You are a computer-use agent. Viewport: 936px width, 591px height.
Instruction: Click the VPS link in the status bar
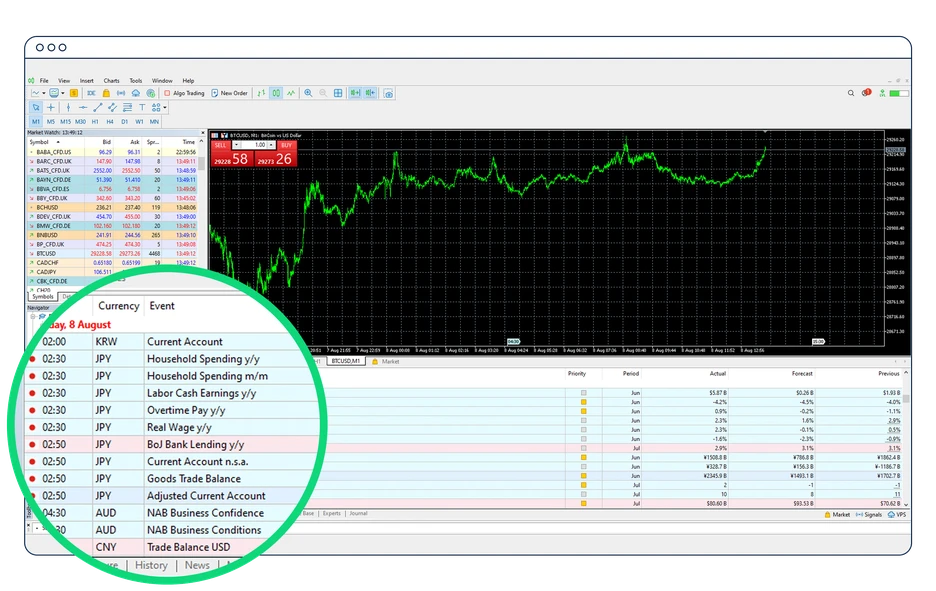coord(897,515)
